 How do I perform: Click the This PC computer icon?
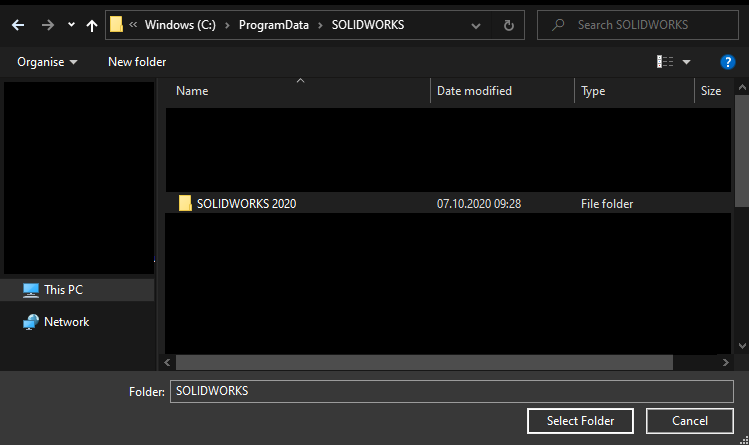click(x=31, y=290)
